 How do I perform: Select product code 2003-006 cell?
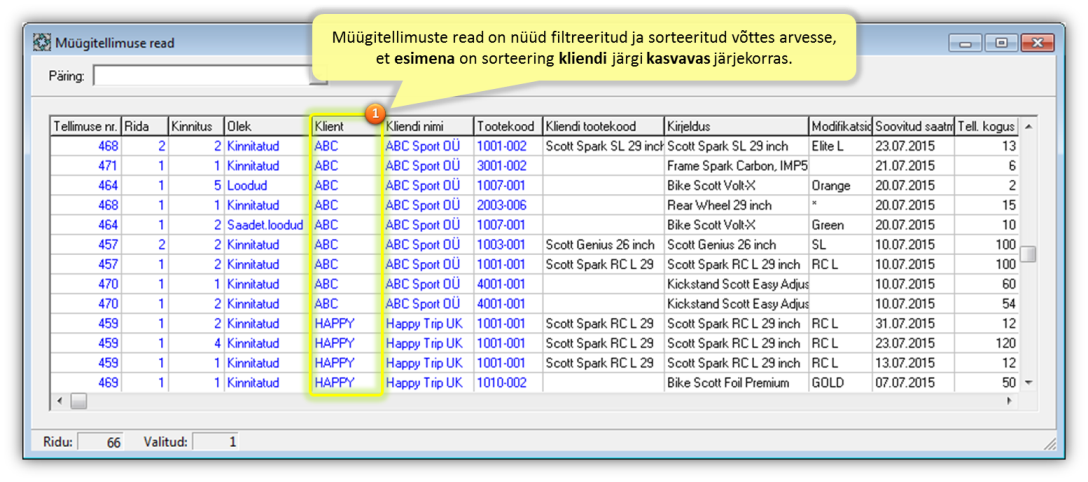click(x=508, y=205)
